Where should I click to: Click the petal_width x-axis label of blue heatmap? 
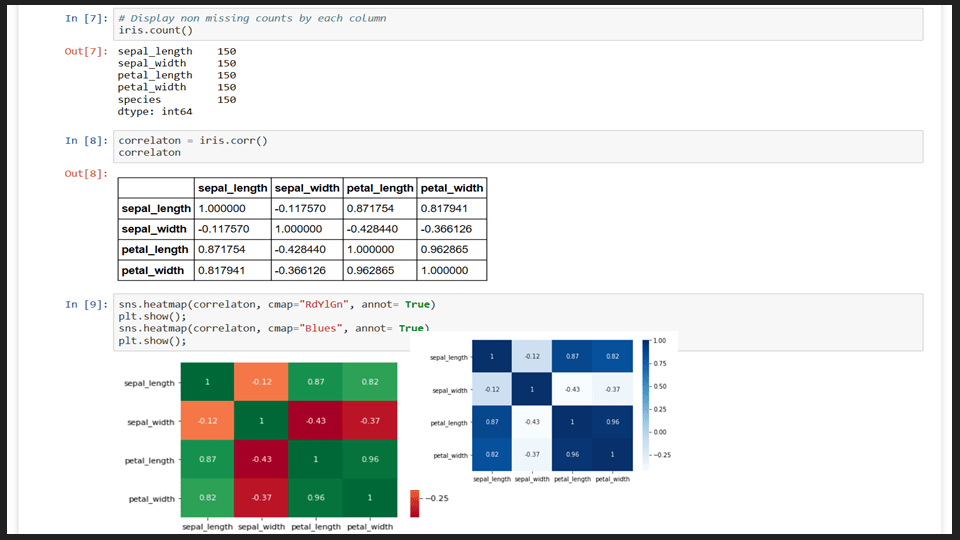point(612,479)
